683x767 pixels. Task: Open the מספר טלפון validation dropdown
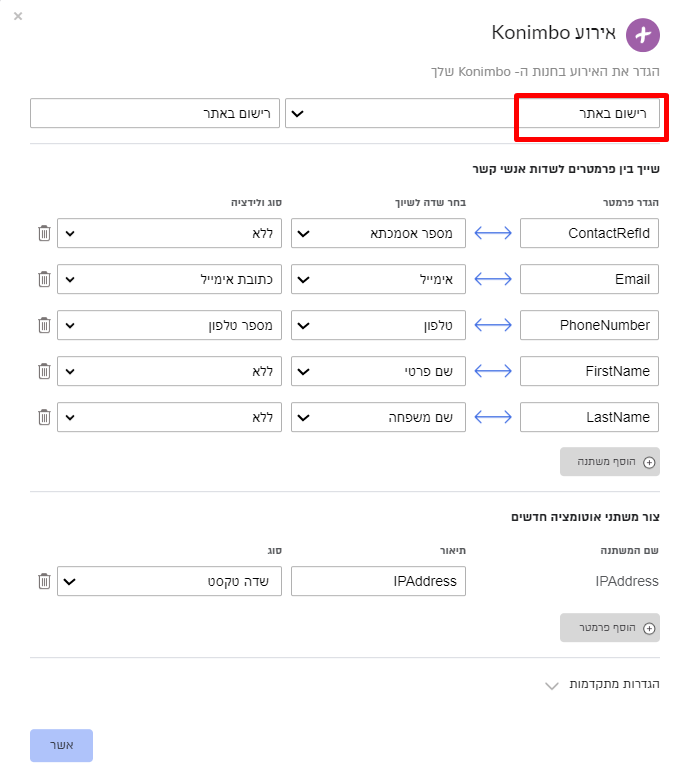(169, 325)
